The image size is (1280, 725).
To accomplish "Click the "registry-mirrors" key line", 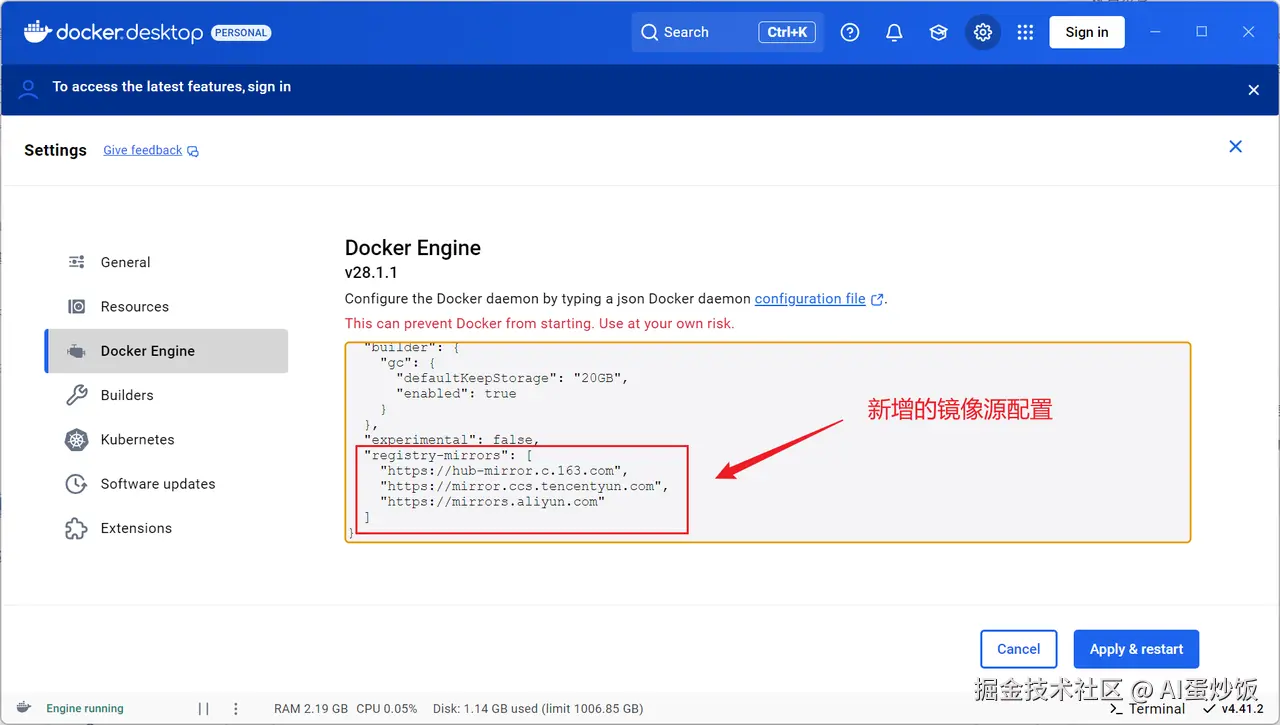I will (x=448, y=455).
